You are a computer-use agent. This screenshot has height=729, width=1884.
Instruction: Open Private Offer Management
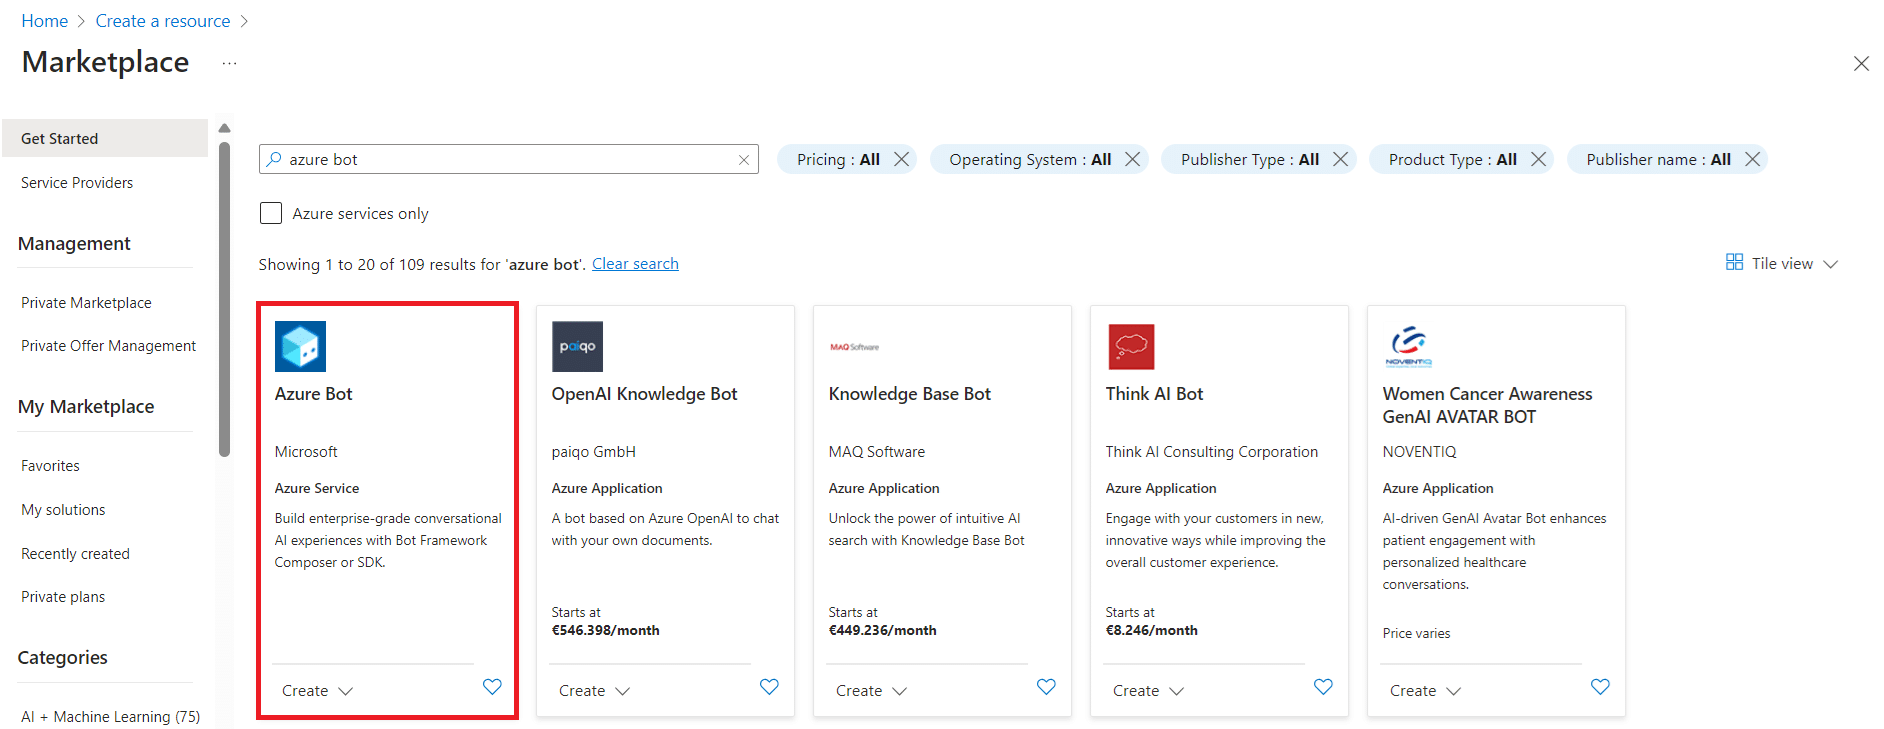(x=108, y=346)
